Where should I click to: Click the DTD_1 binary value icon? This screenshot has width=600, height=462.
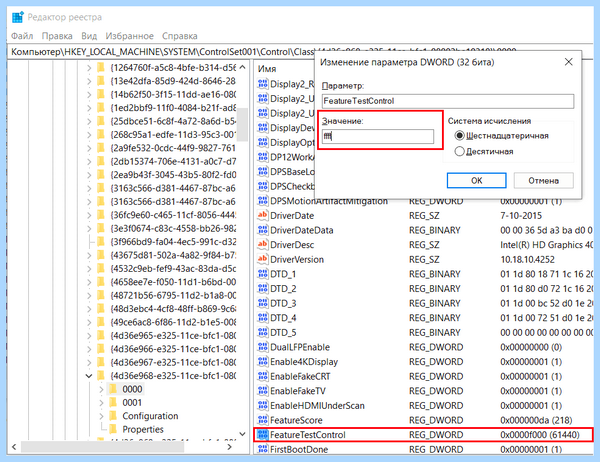pyautogui.click(x=262, y=274)
